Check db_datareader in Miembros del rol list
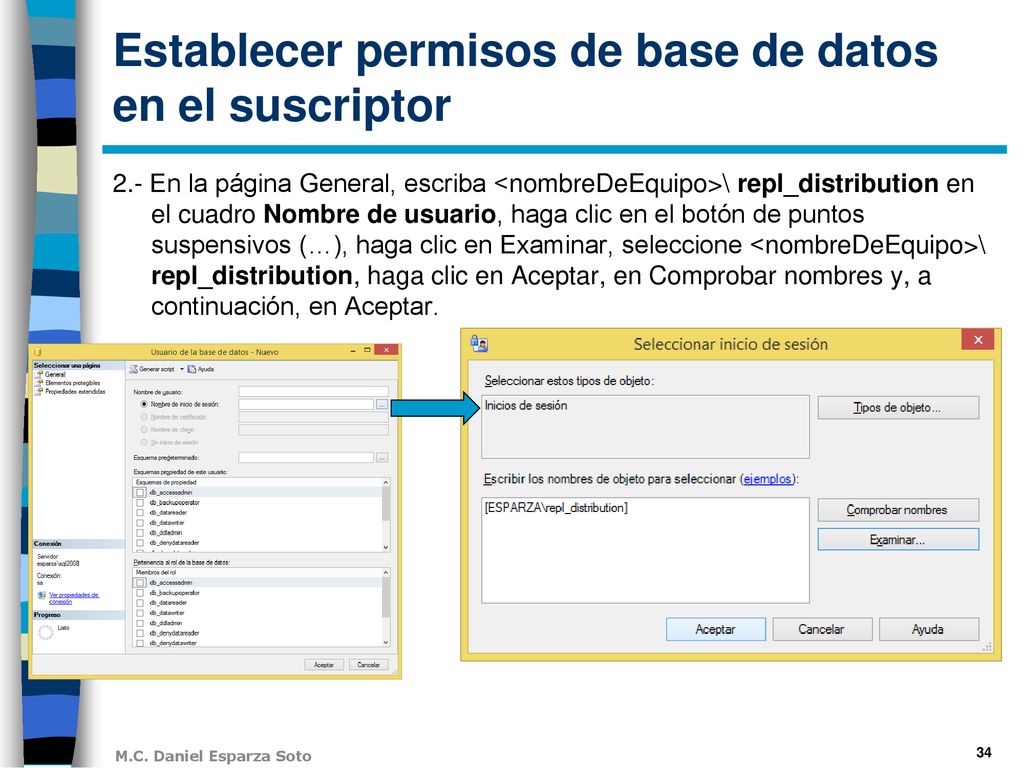 140,603
